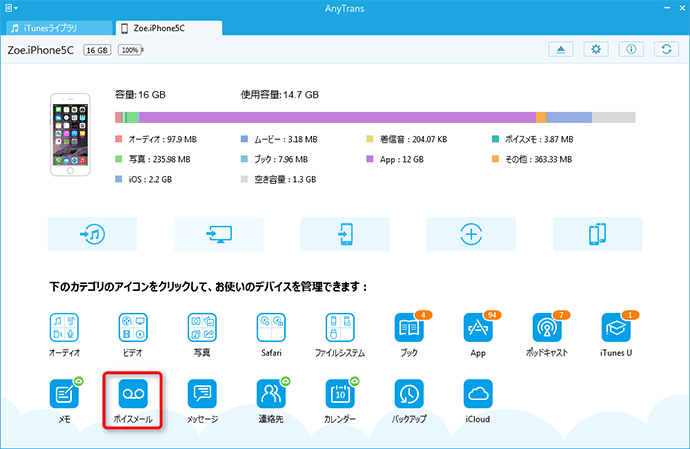This screenshot has width=690, height=449.
Task: Click the eject device button
Action: coord(561,49)
